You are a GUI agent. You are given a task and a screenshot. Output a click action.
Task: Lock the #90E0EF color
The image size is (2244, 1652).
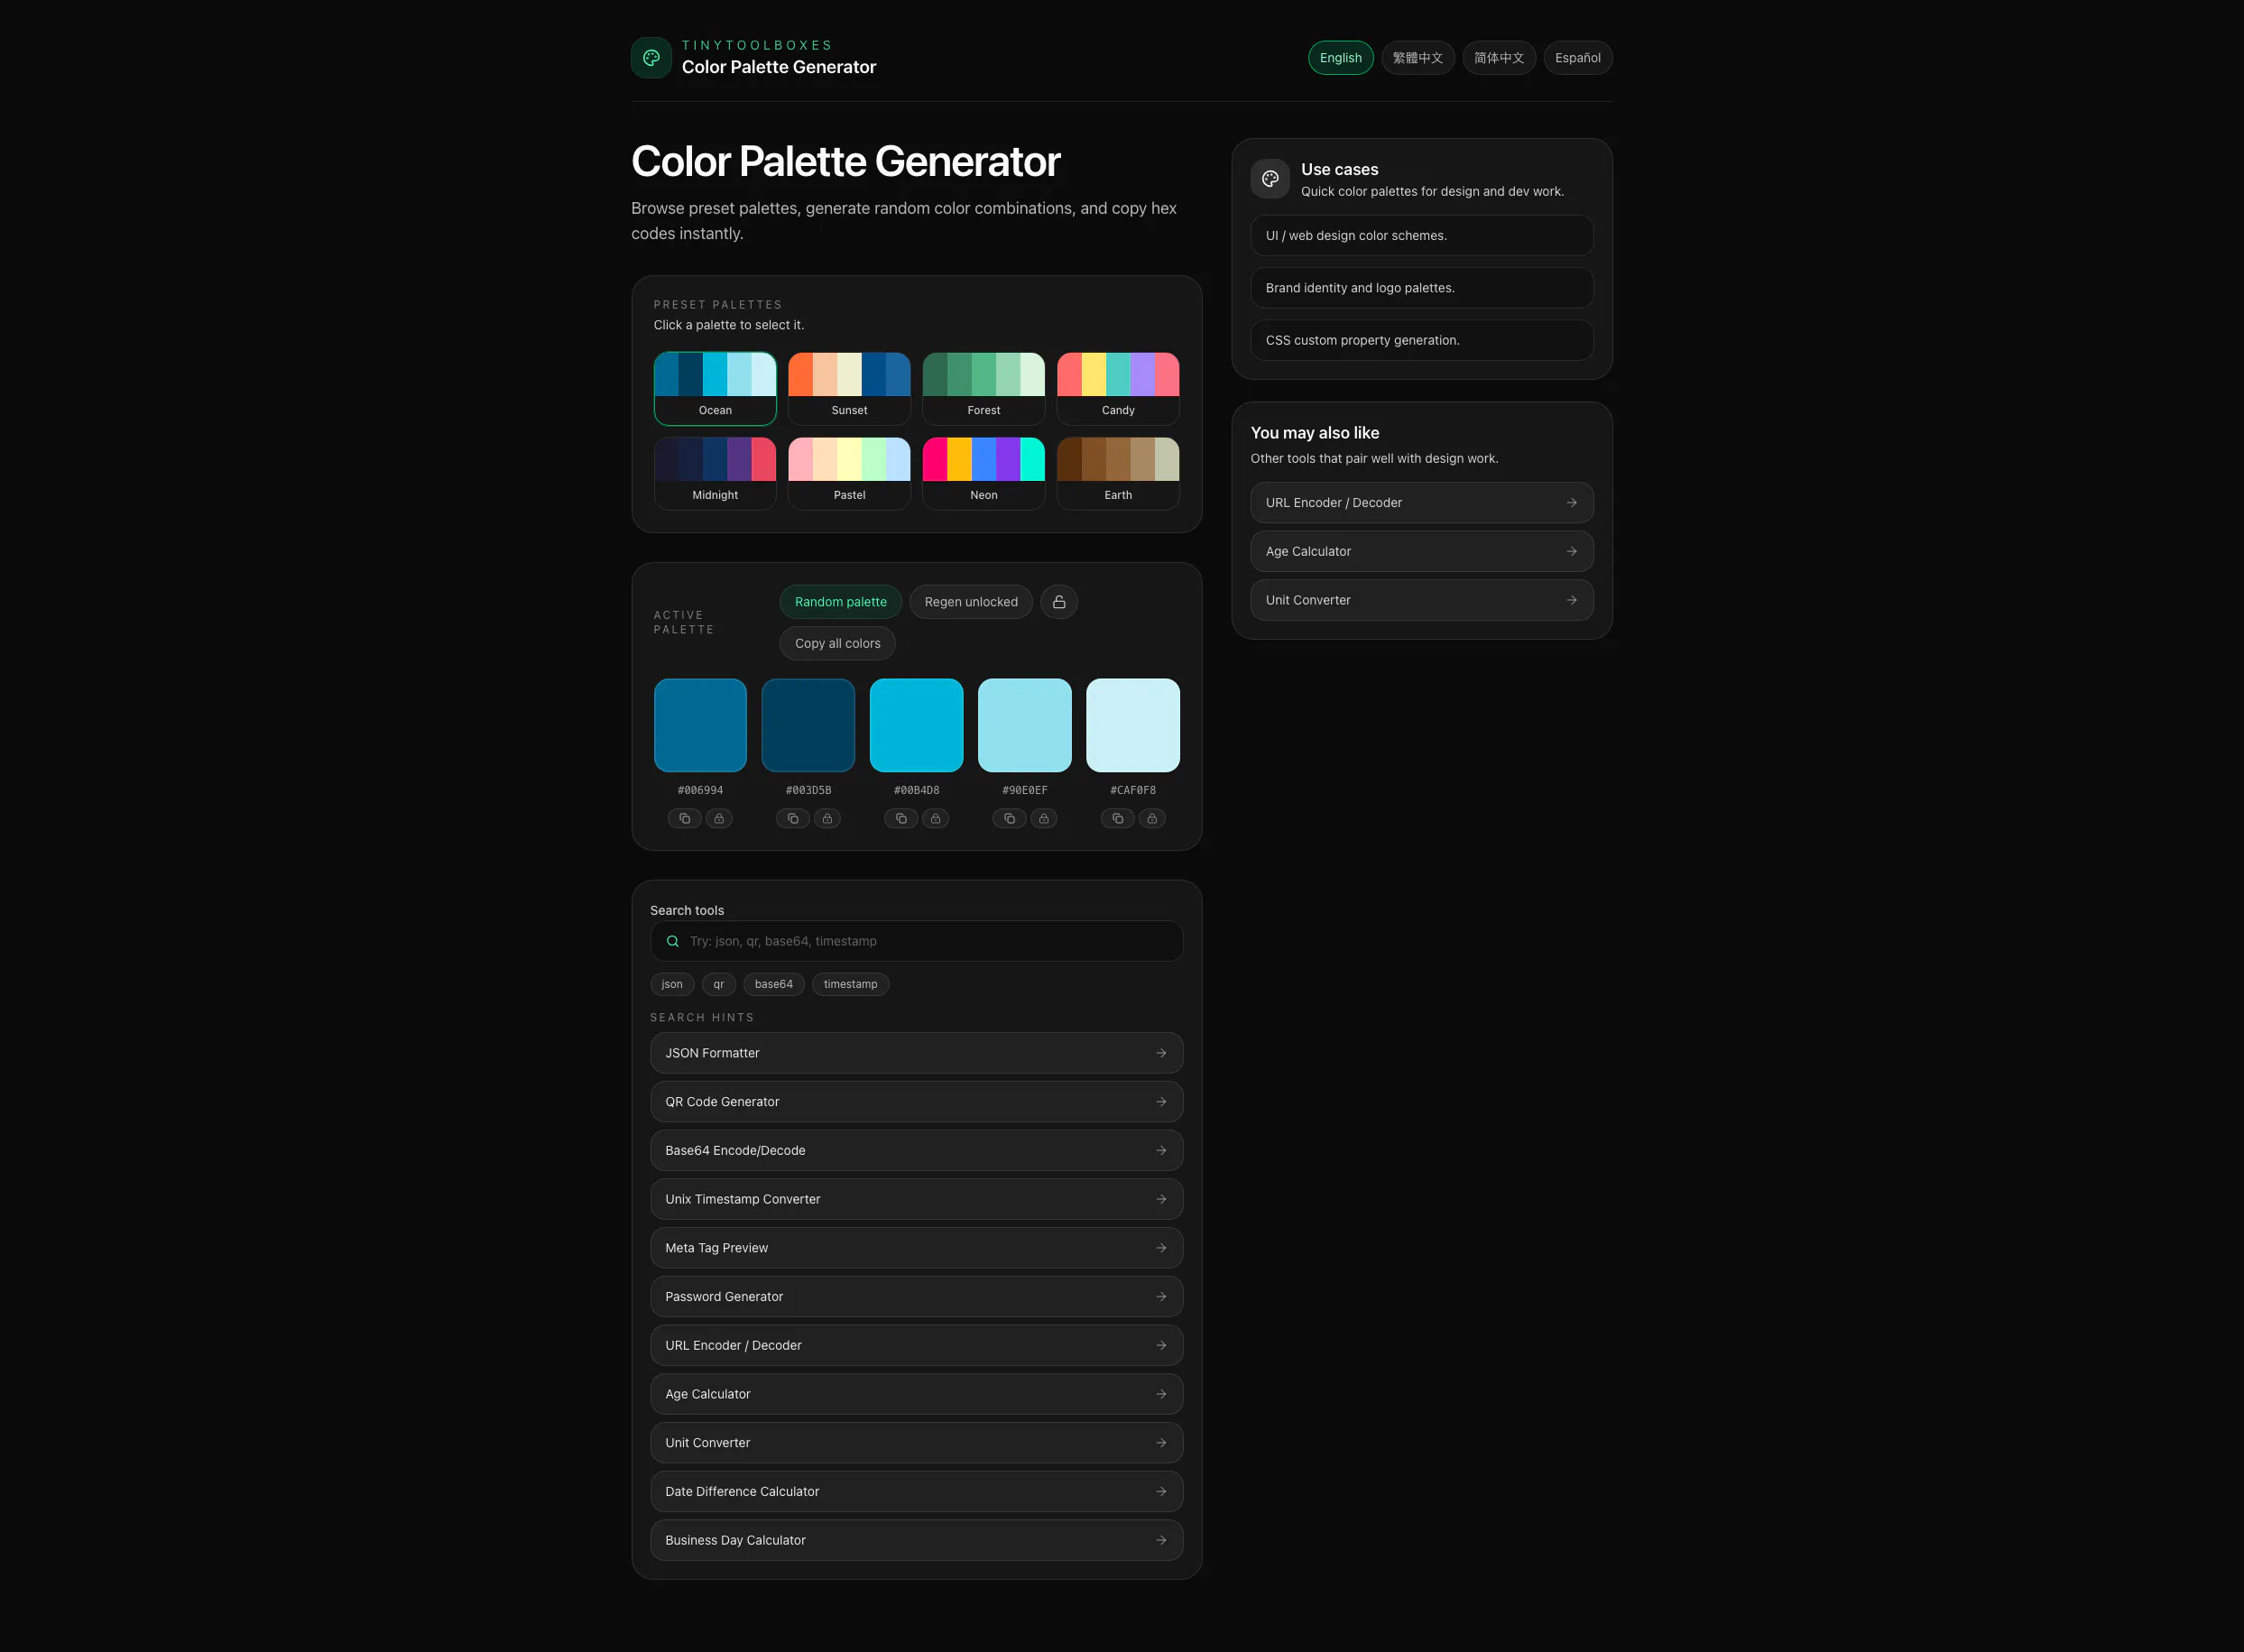[1044, 819]
